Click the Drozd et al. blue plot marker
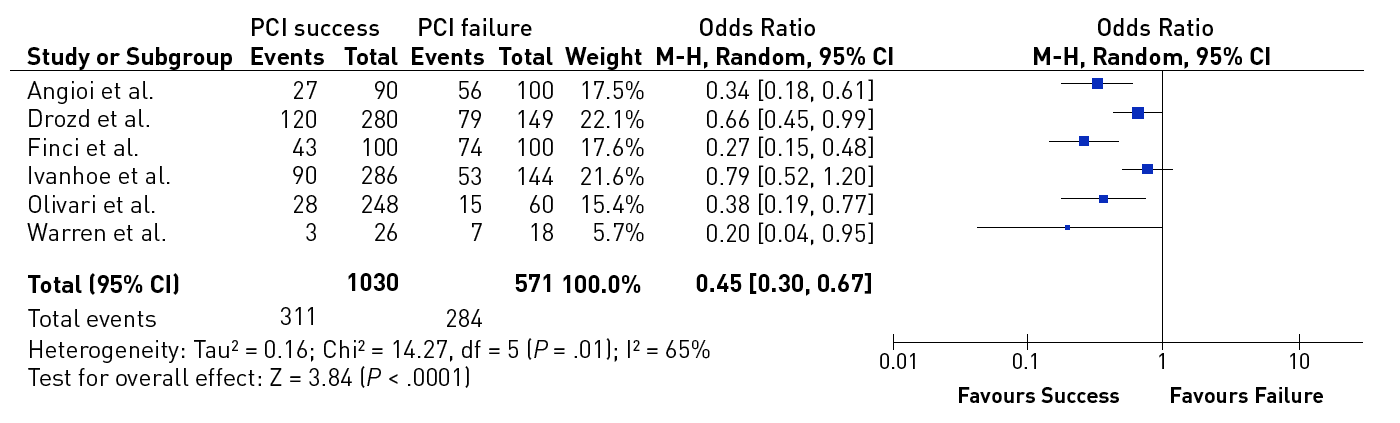 coord(1137,113)
